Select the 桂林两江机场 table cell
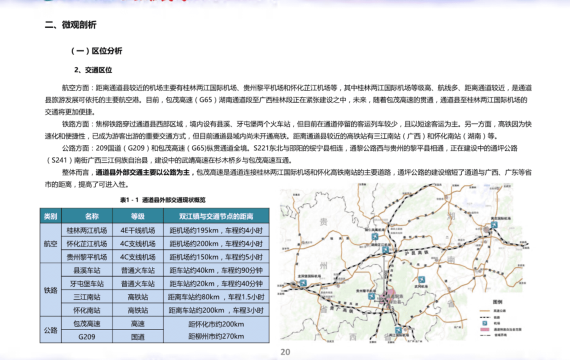This screenshot has height=360, width=570. click(x=87, y=230)
